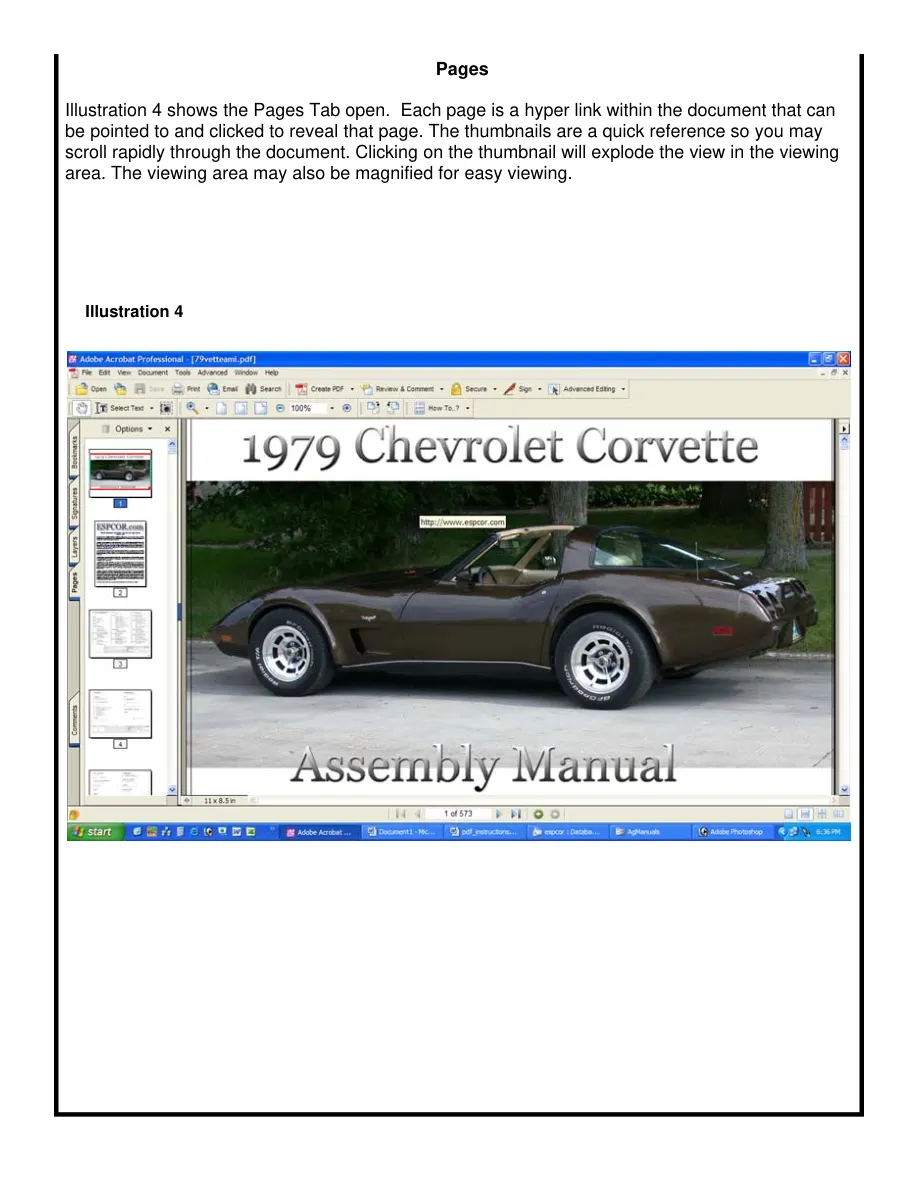Viewport: 918px width, 1188px height.
Task: Click the Advanced Editing toolbar button
Action: pos(582,389)
